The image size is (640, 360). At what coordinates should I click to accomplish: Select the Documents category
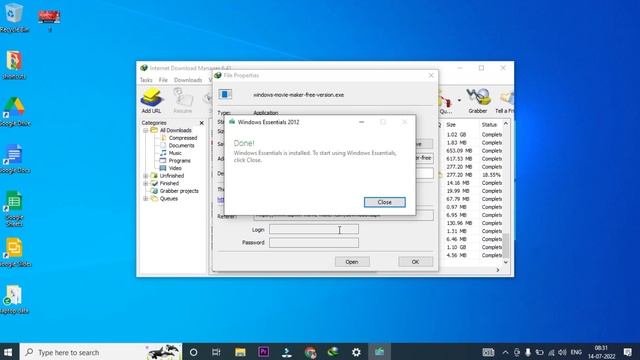(x=181, y=146)
